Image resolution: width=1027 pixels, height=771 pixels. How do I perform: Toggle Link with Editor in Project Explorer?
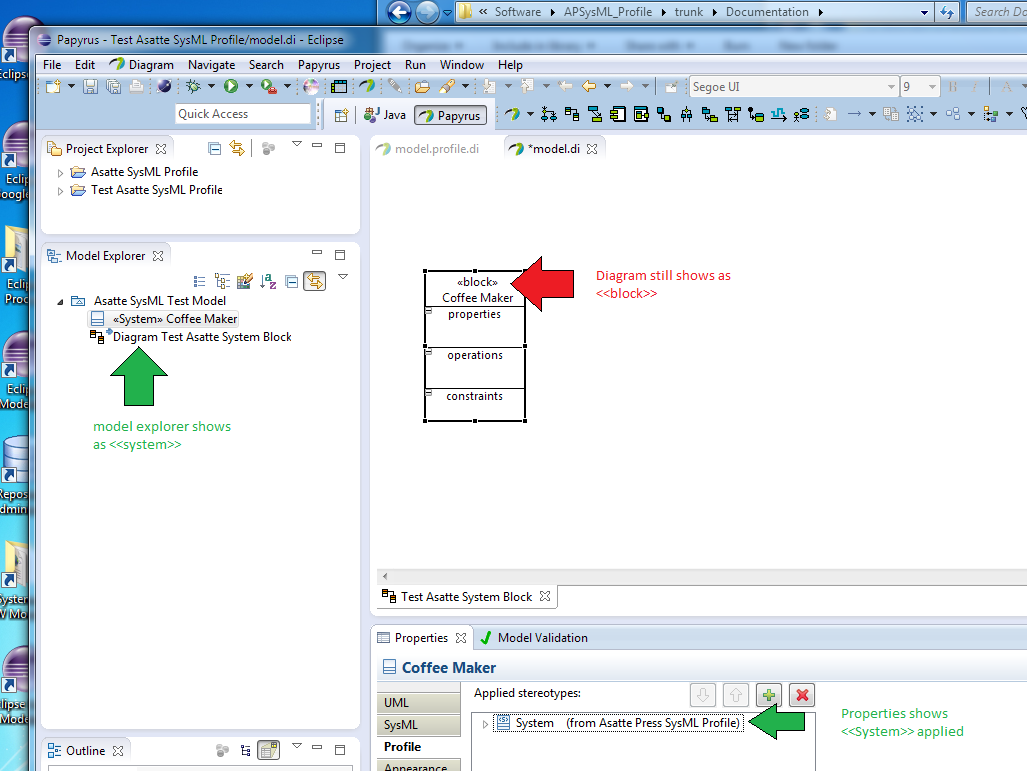[237, 149]
